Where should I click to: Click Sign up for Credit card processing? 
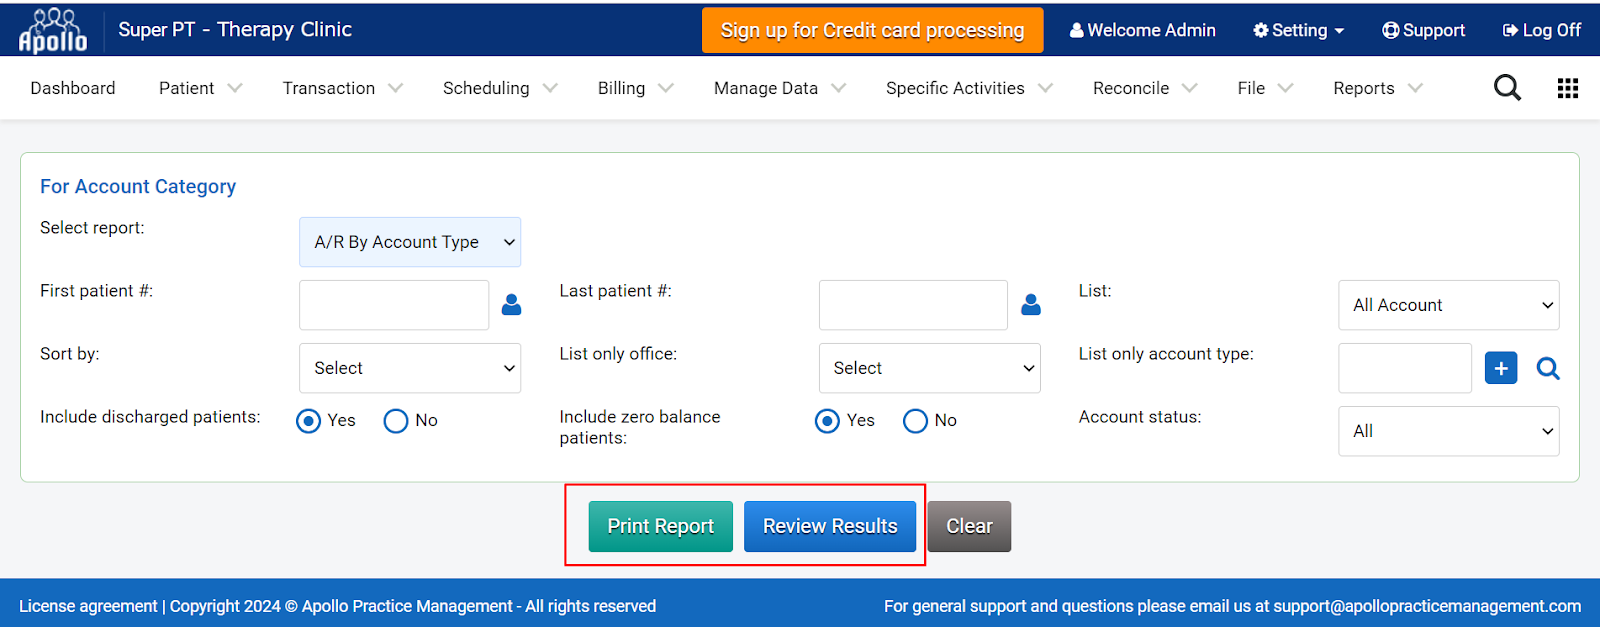pos(872,30)
